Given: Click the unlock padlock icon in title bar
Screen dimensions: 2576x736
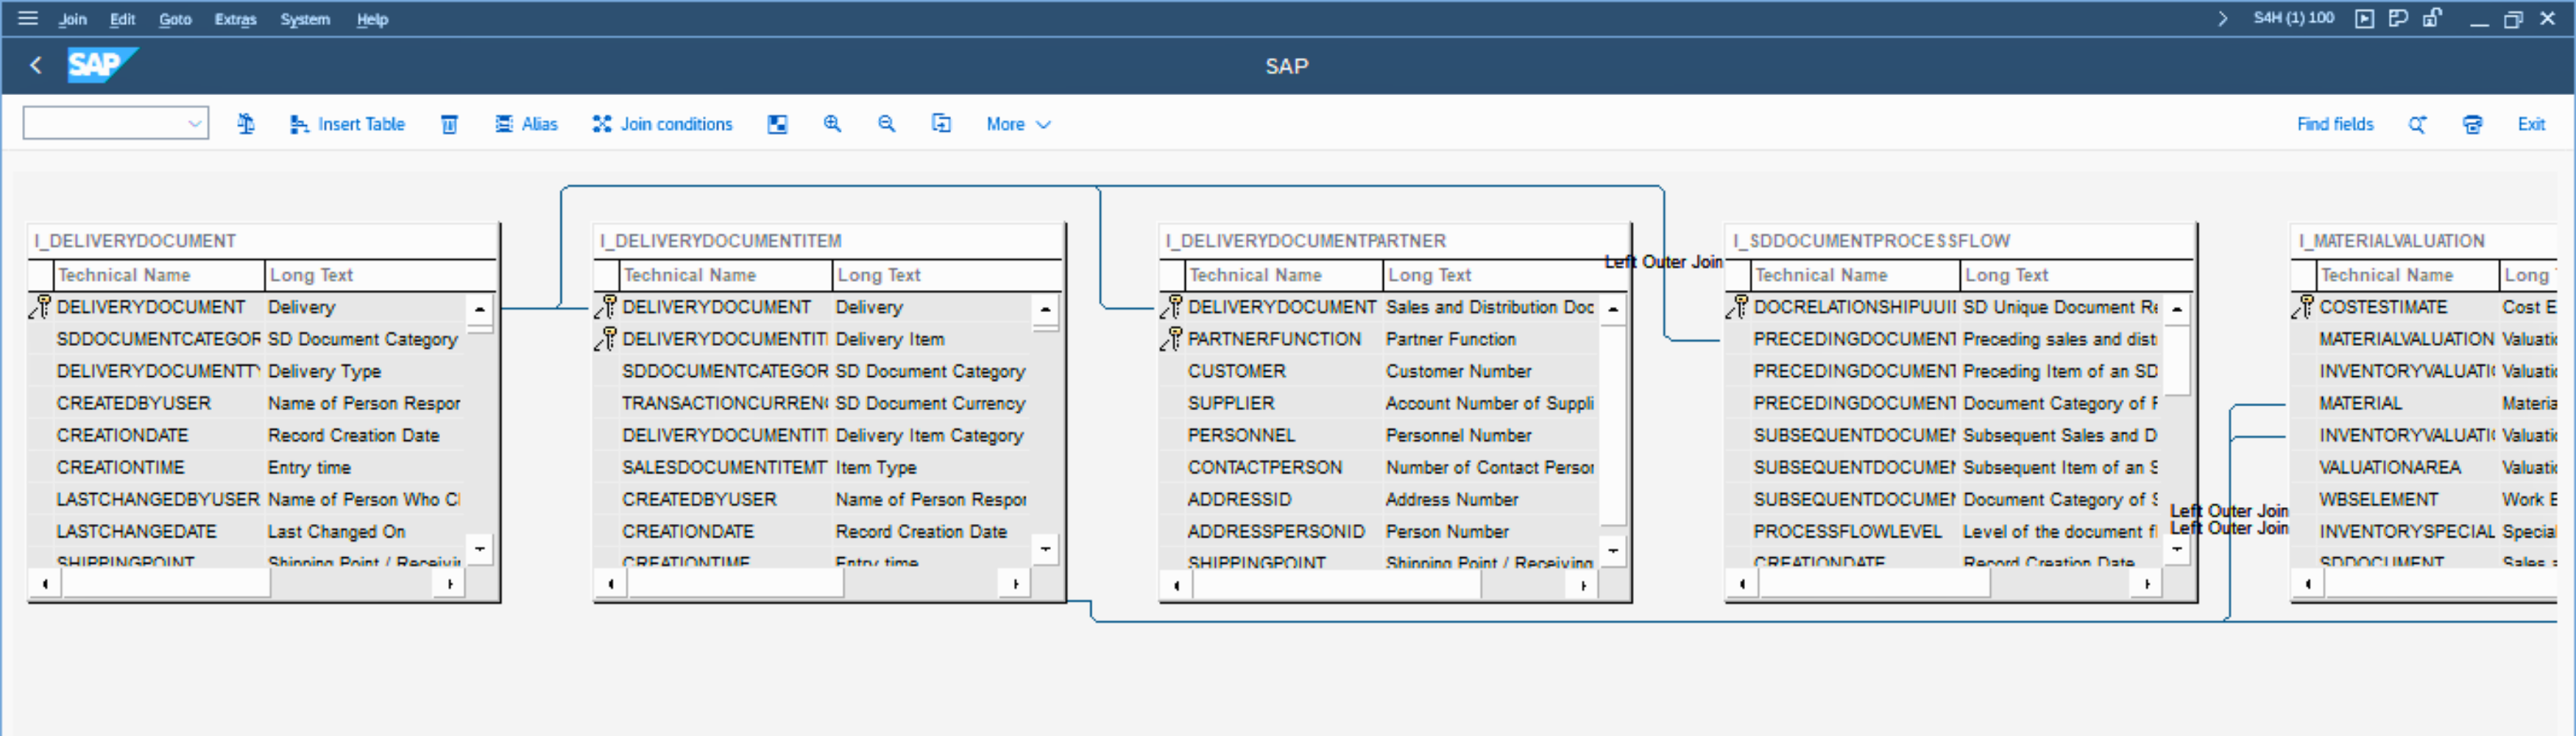Looking at the screenshot, I should pos(2432,18).
